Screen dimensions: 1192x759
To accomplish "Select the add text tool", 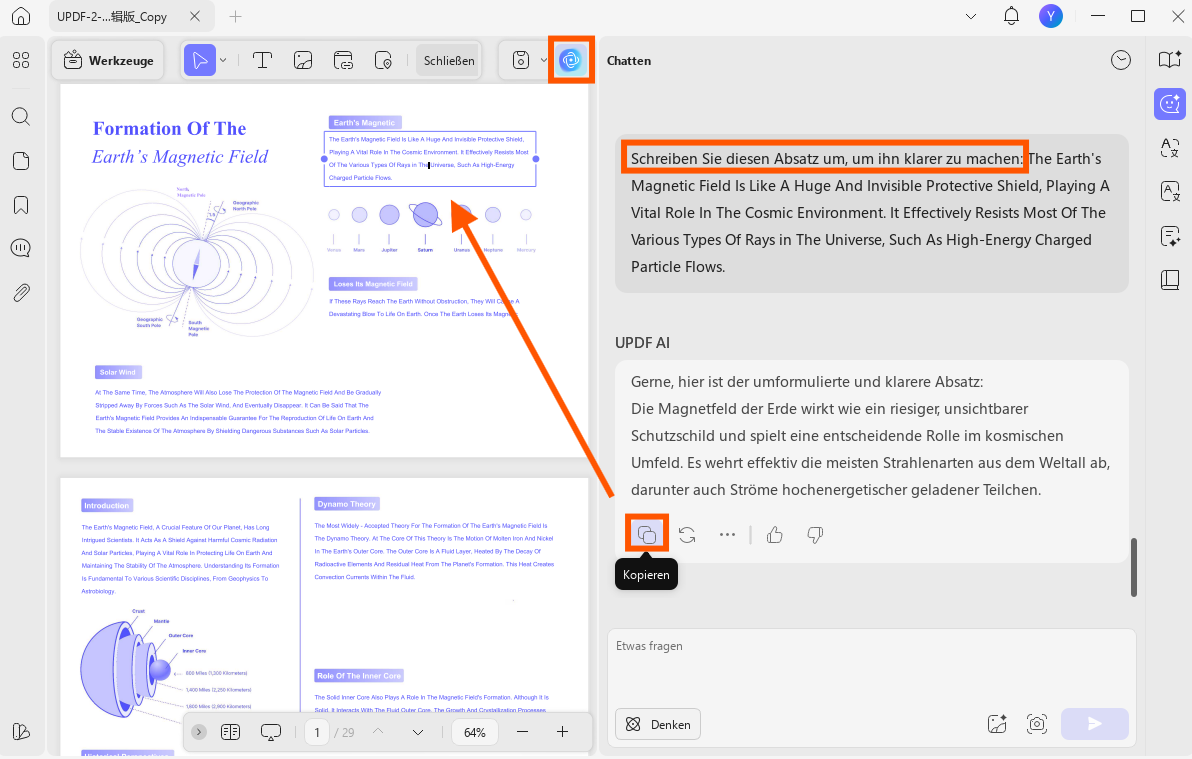I will coord(262,60).
